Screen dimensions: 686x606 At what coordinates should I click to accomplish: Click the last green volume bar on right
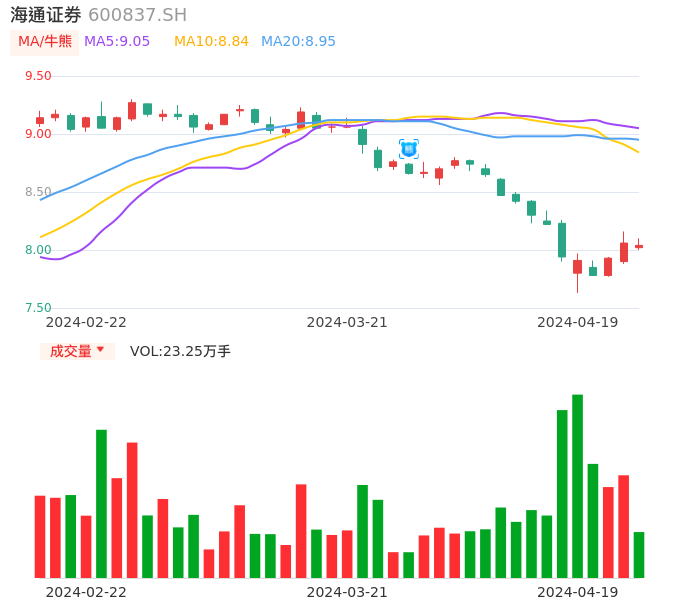639,555
